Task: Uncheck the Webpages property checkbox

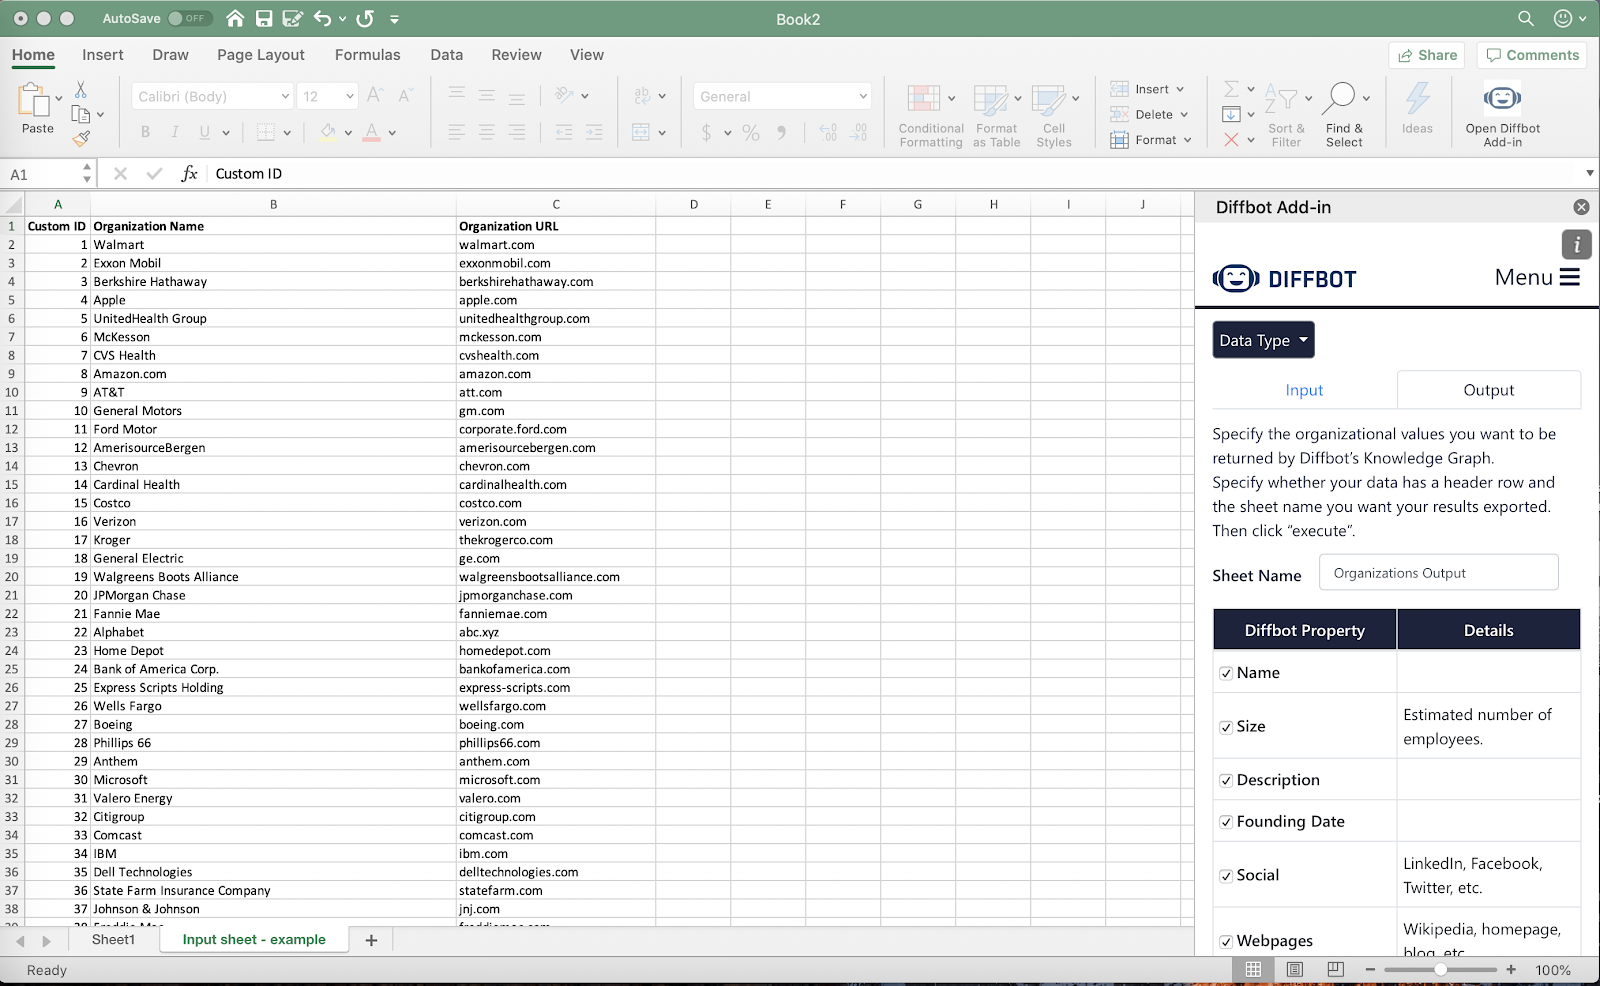Action: [1226, 942]
